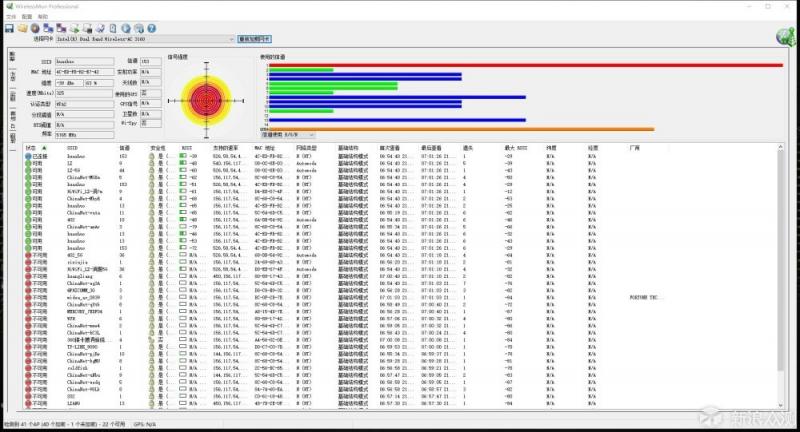Image resolution: width=800 pixels, height=432 pixels.
Task: Sort by the 安全性 column header
Action: point(157,148)
